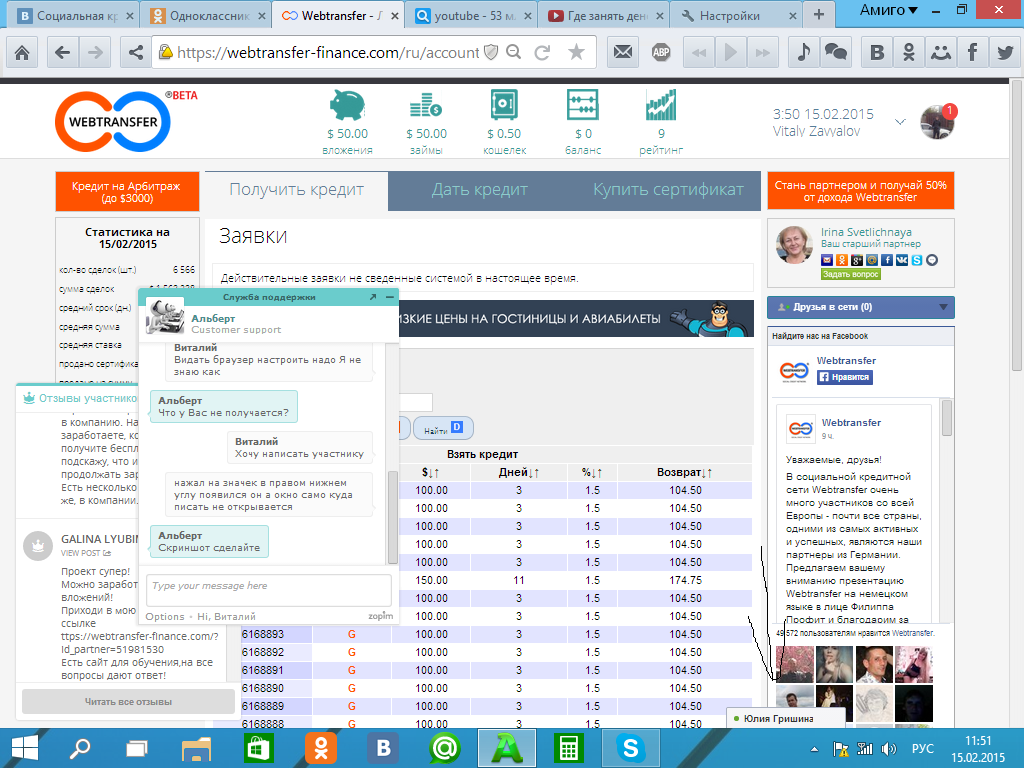Click the zoom magnifier in the address bar
The width and height of the screenshot is (1024, 768).
[514, 52]
